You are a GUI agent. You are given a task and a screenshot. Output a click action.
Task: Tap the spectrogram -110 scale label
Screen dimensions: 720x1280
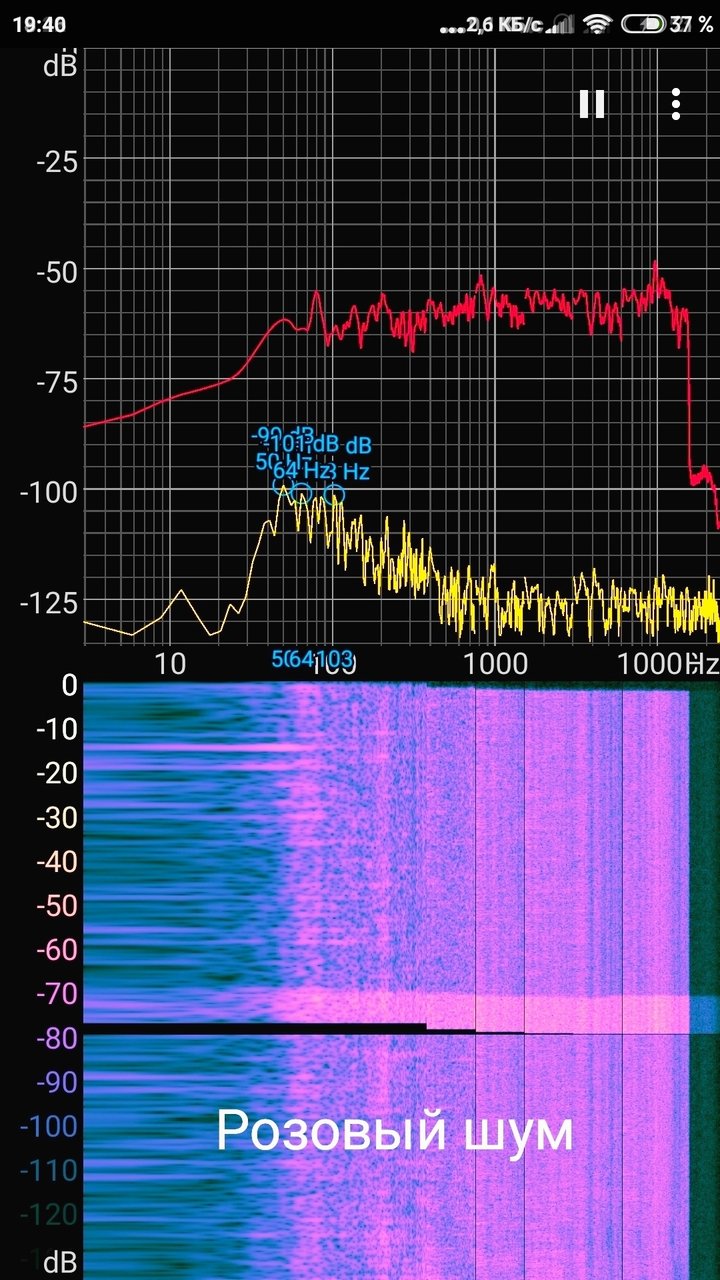point(50,1170)
